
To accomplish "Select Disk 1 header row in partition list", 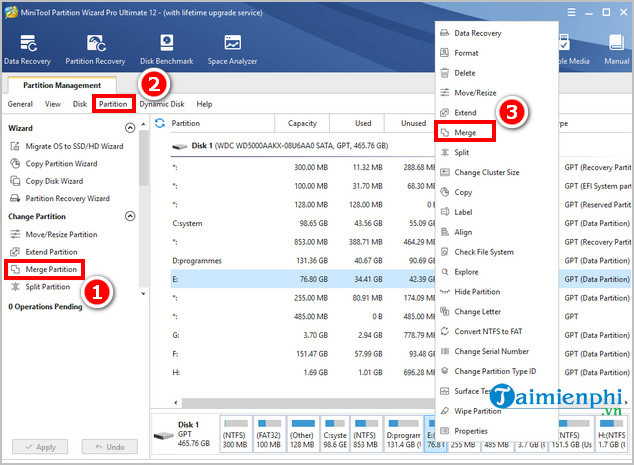I will coord(303,146).
